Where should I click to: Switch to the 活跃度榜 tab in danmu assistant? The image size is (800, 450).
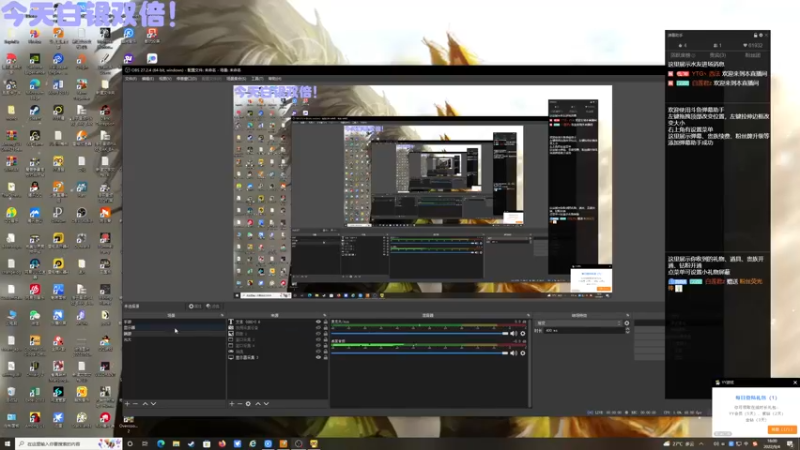[x=682, y=55]
